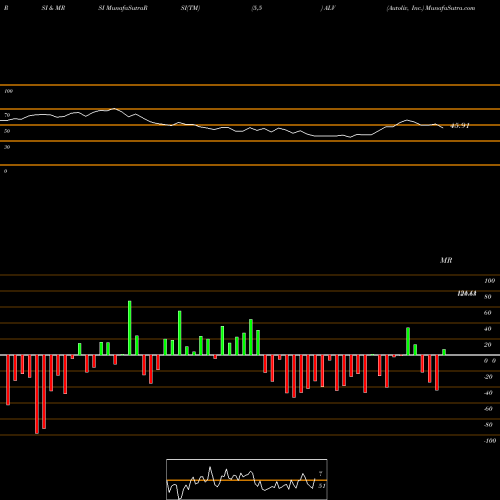
Task: Click the -80 label on the MR axis
Action: pos(488,425)
